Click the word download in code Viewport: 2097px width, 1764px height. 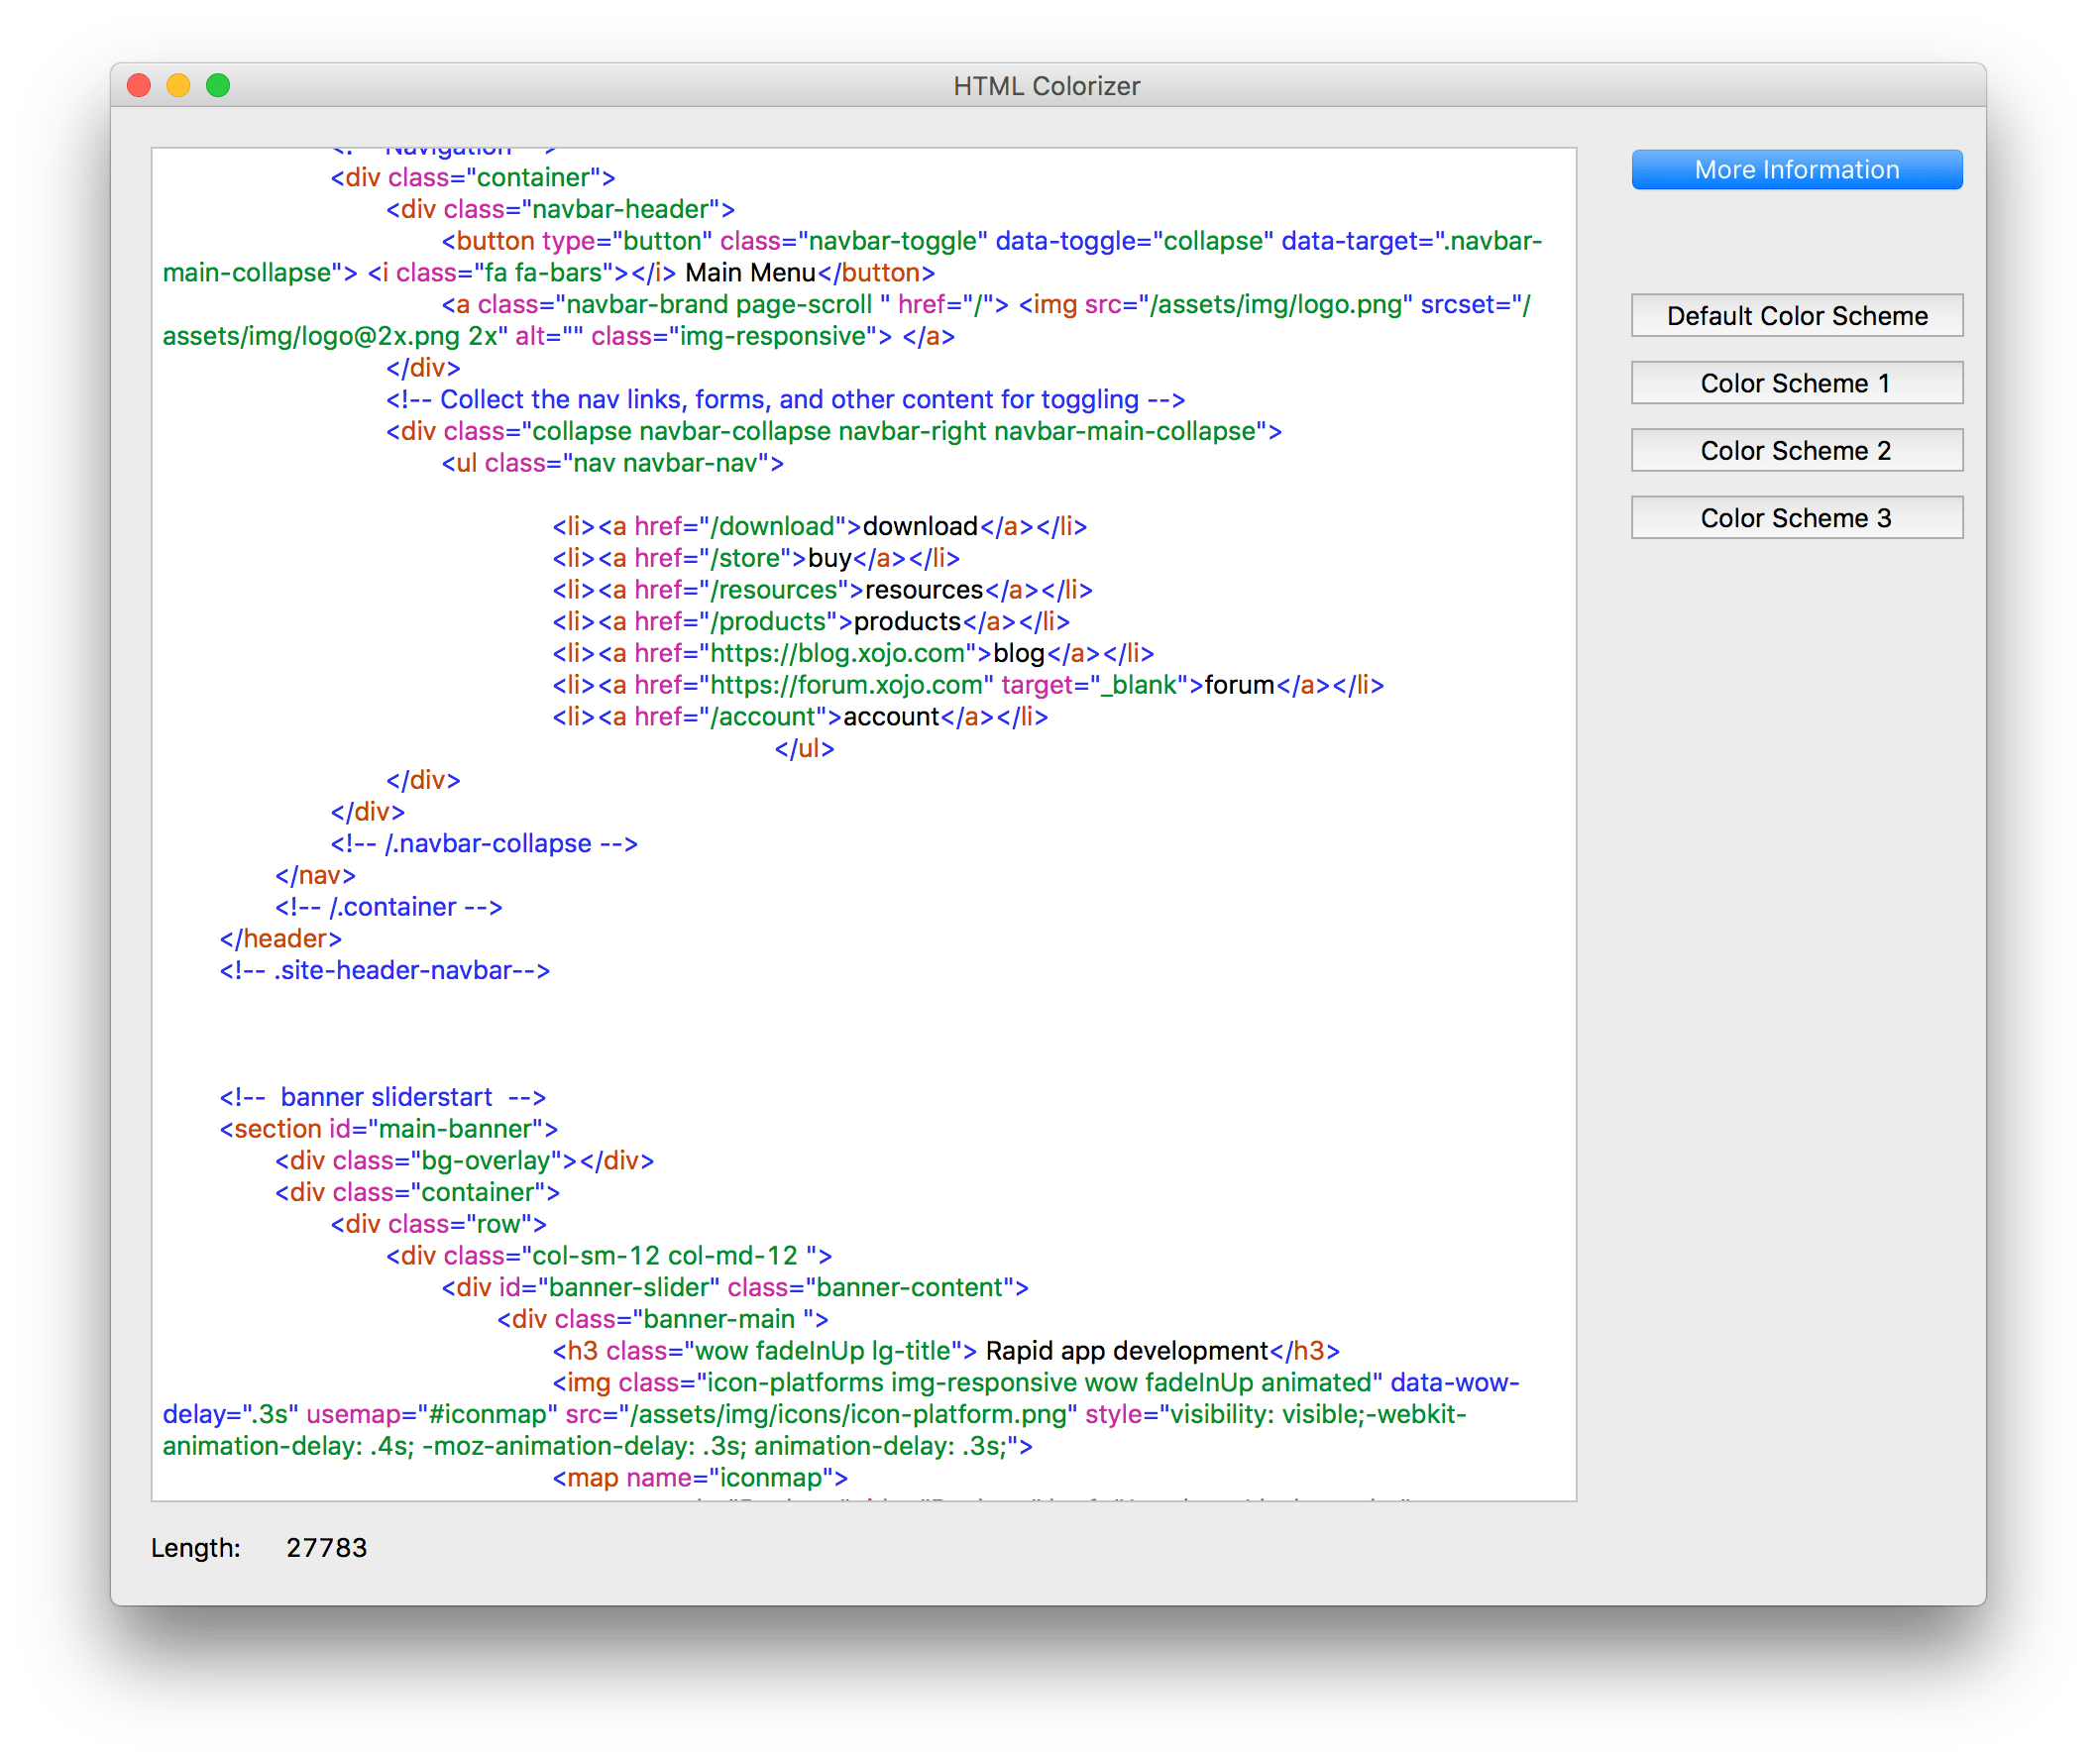pyautogui.click(x=919, y=526)
